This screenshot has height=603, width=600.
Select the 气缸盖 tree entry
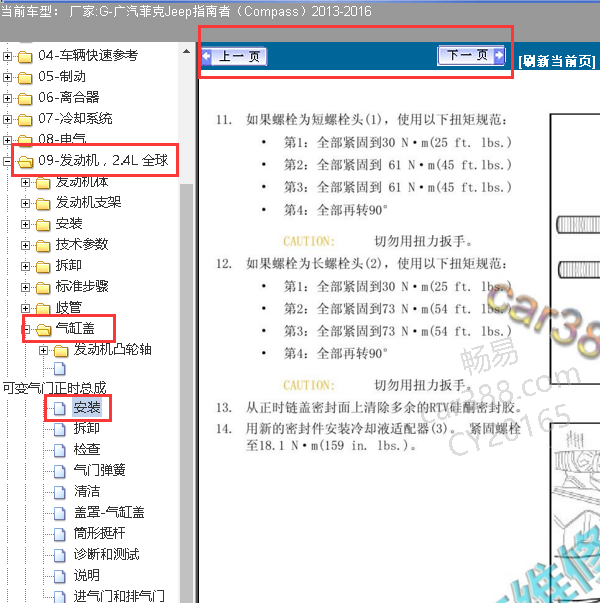[75, 328]
